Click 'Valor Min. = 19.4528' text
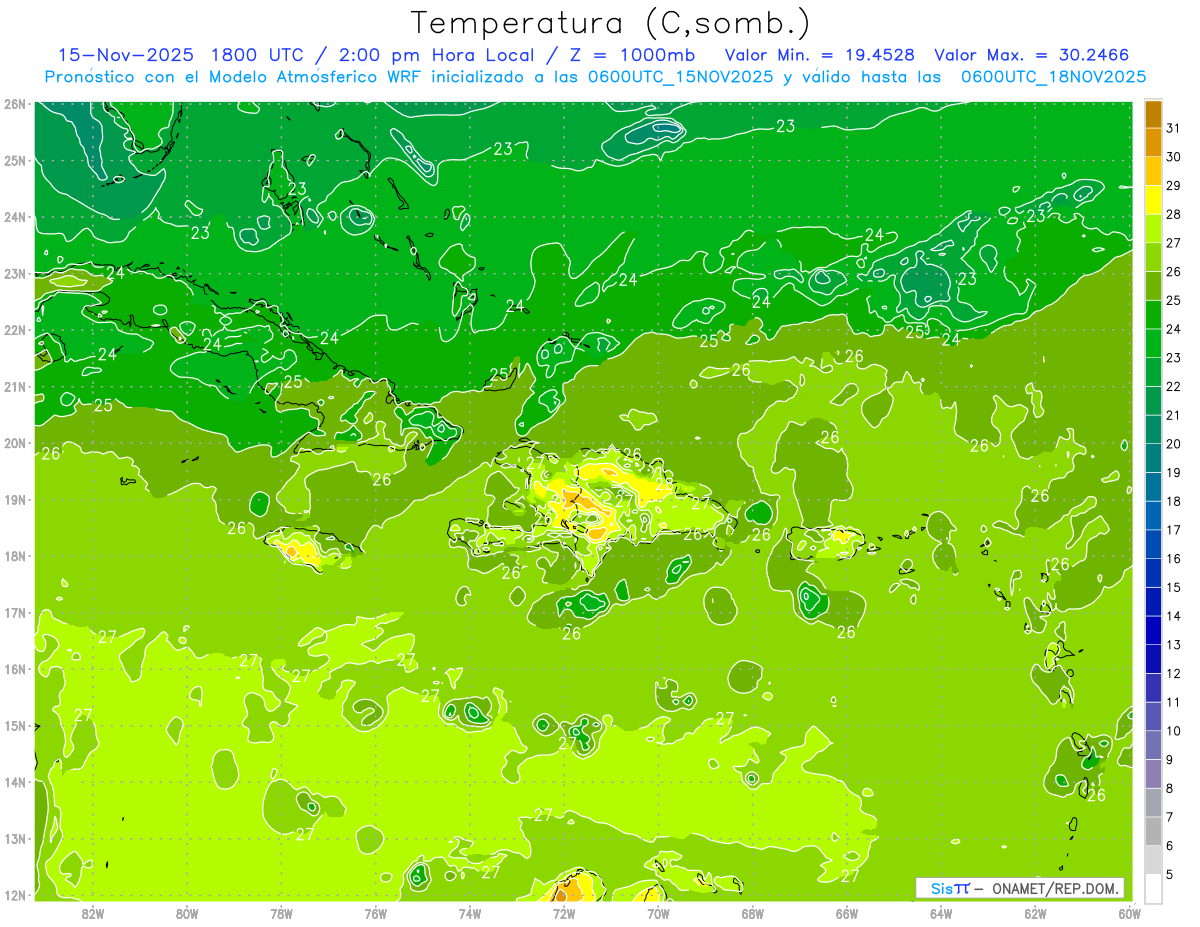Screen dimensions: 1200x927 pos(819,55)
